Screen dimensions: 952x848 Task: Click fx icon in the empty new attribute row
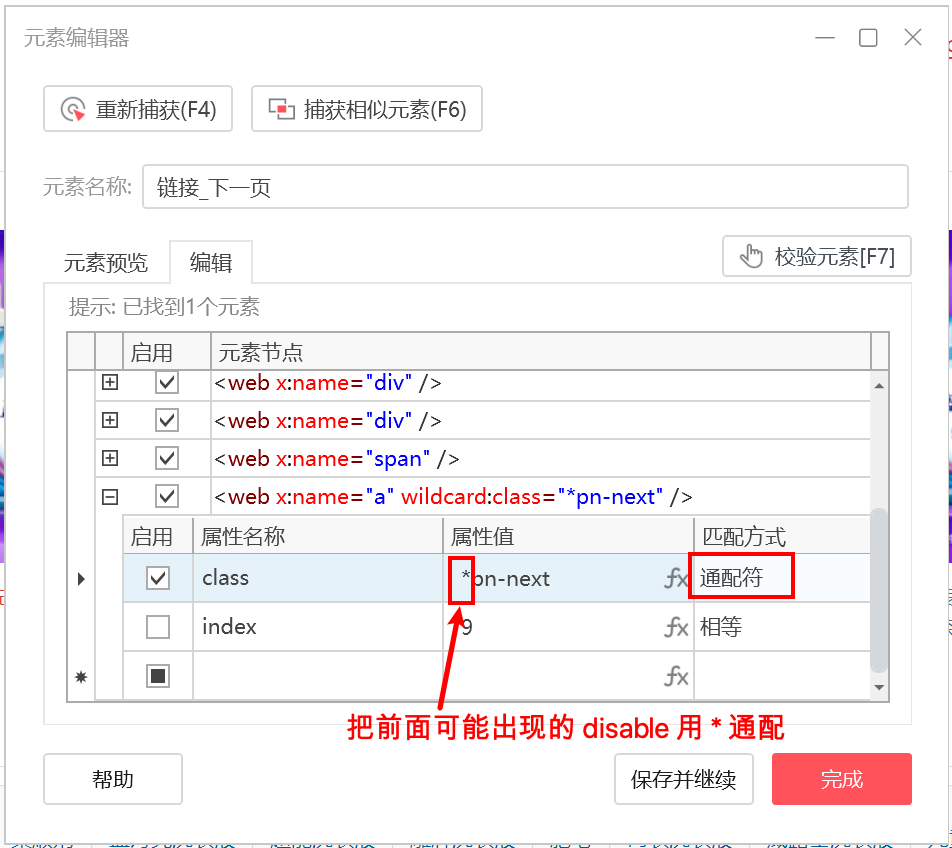pos(676,676)
